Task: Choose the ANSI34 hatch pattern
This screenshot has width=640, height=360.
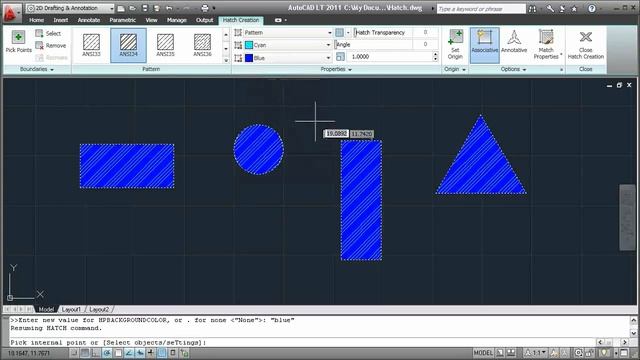Action: coord(128,45)
